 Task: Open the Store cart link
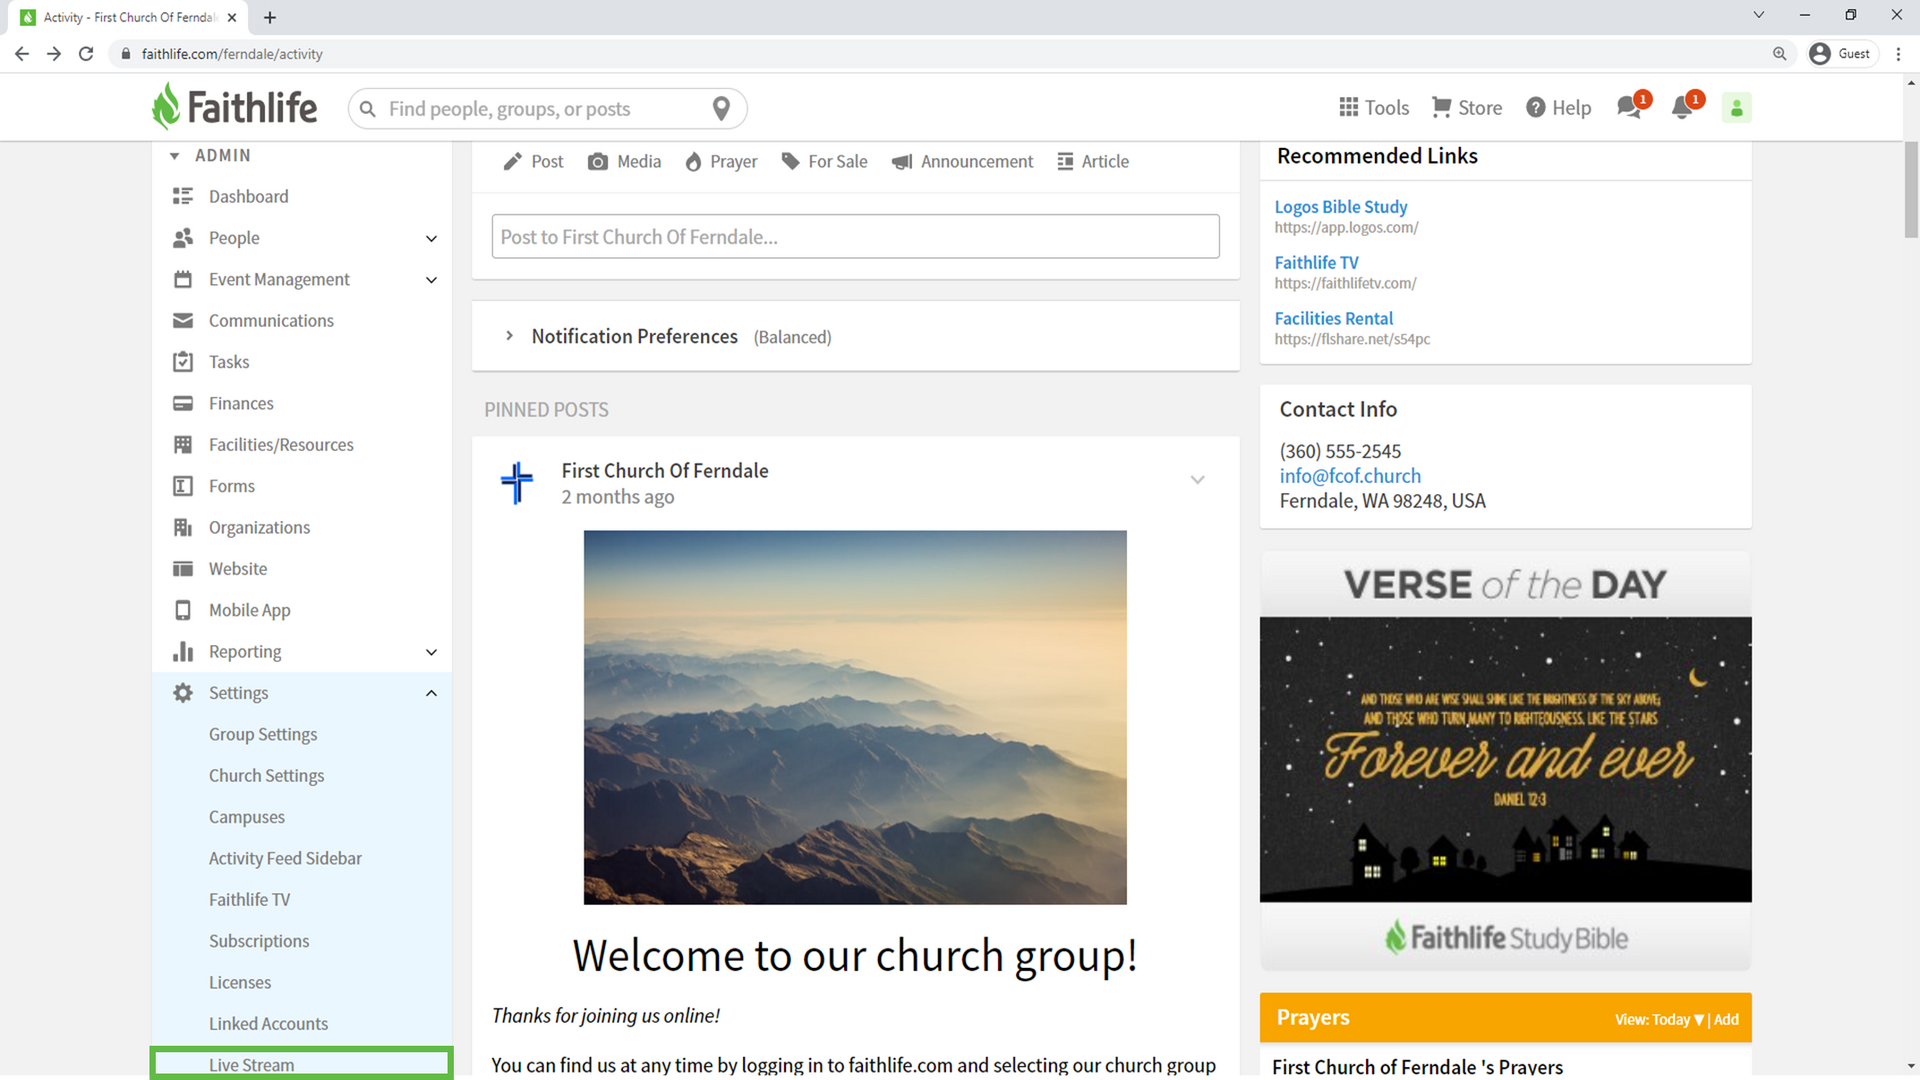(x=1467, y=107)
